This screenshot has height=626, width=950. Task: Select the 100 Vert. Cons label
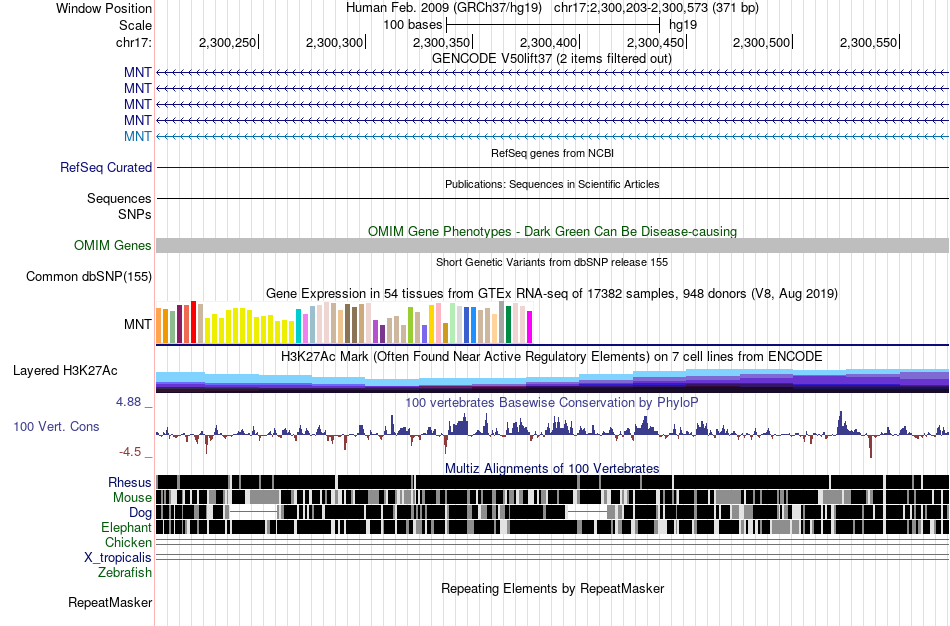point(56,427)
